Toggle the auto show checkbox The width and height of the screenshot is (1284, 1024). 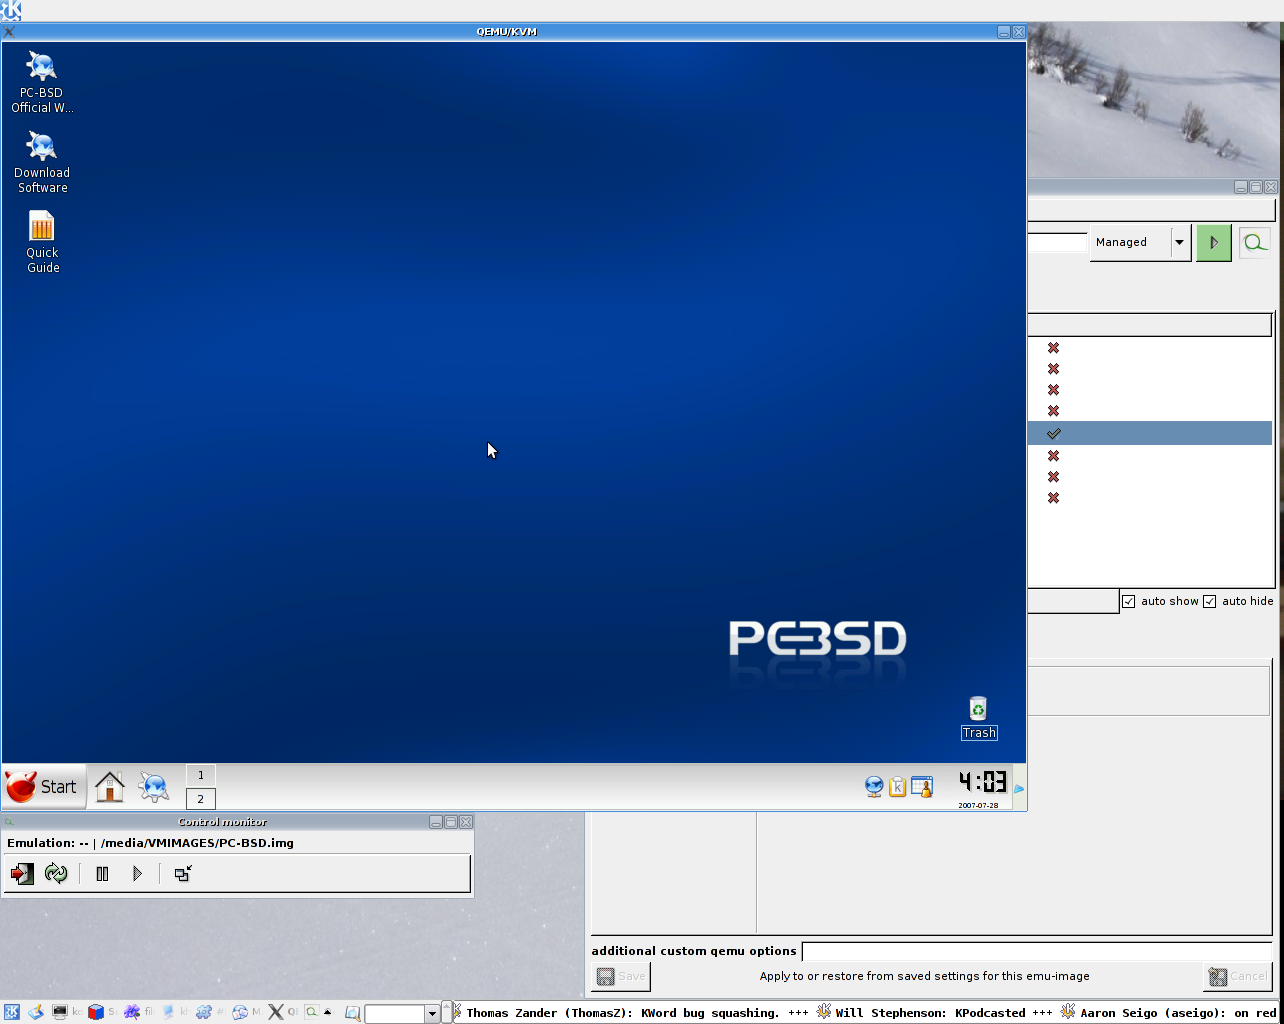click(x=1128, y=601)
